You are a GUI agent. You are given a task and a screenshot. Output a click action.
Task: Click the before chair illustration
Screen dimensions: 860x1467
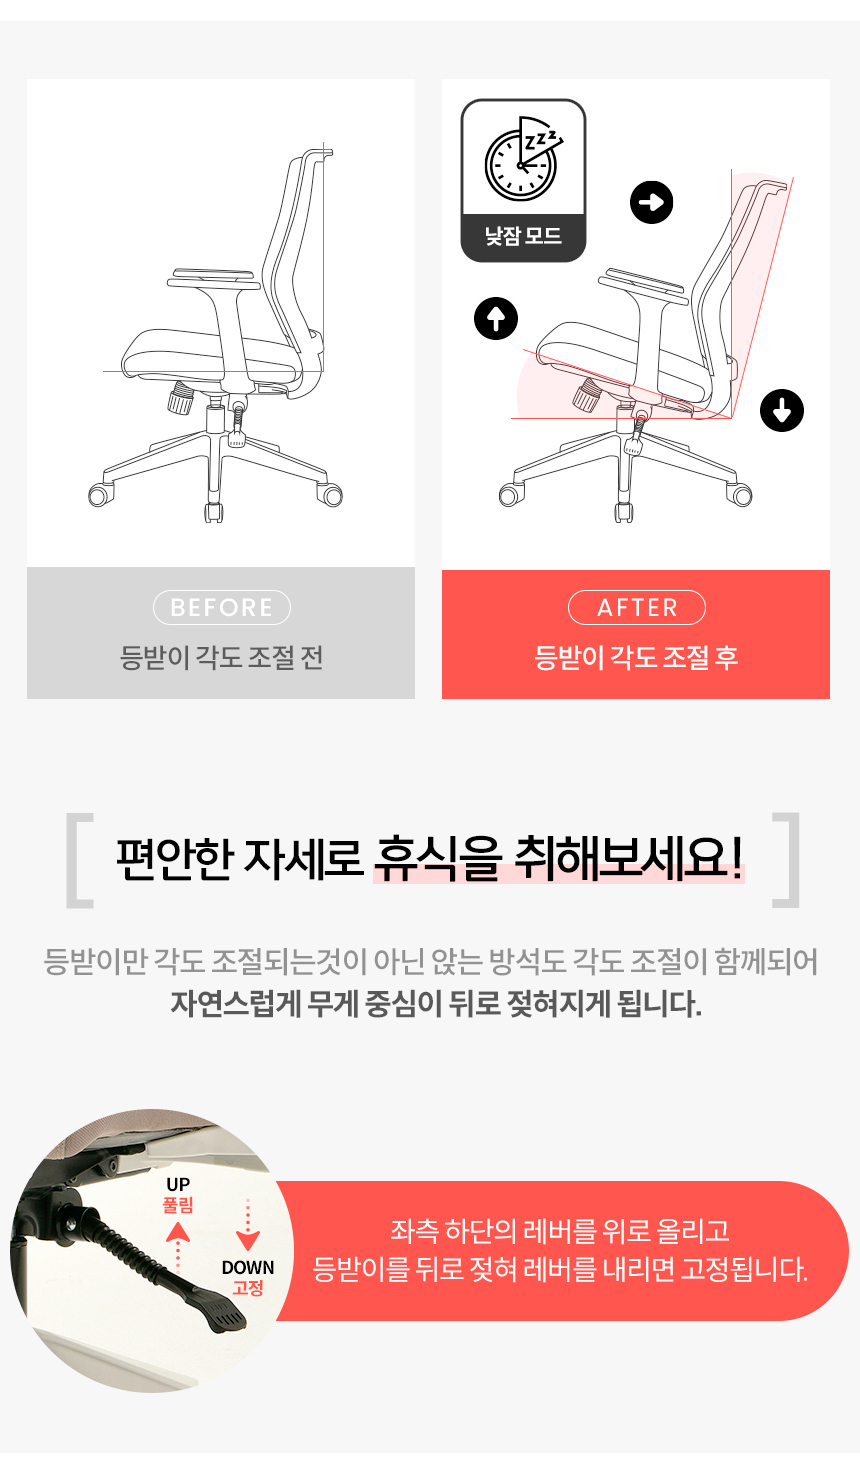221,335
